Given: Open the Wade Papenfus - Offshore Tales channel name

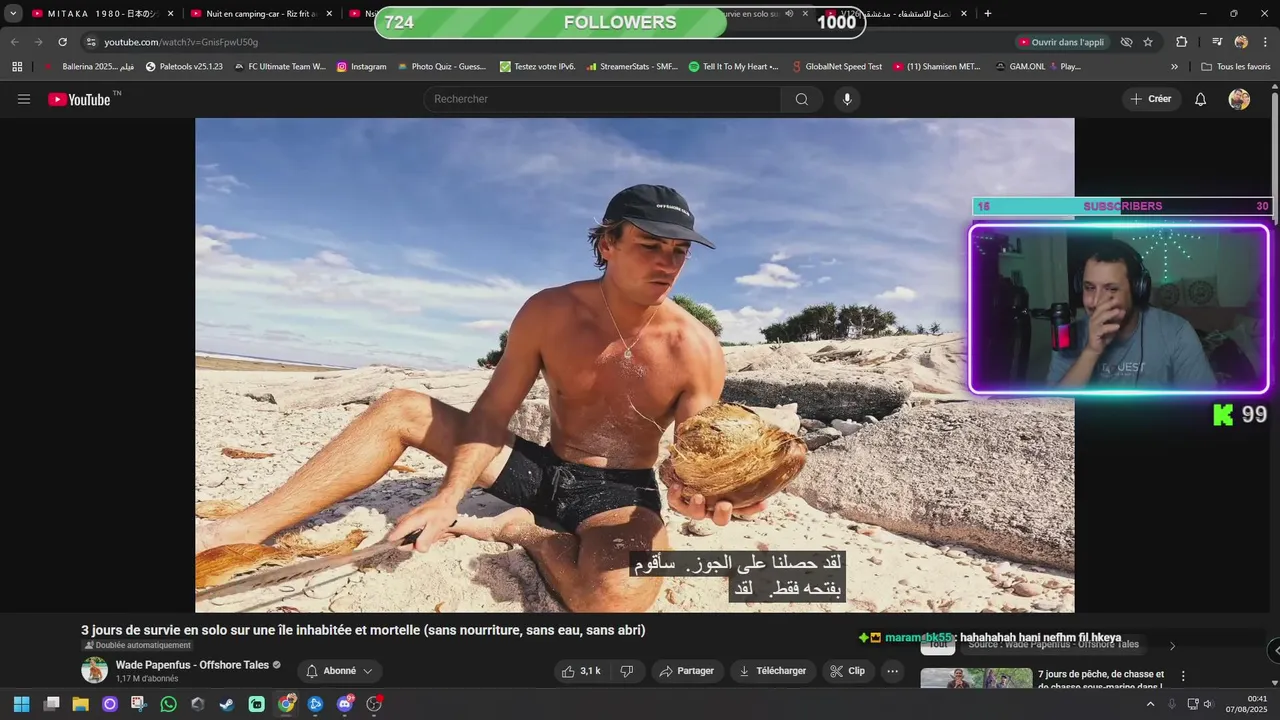Looking at the screenshot, I should 192,665.
